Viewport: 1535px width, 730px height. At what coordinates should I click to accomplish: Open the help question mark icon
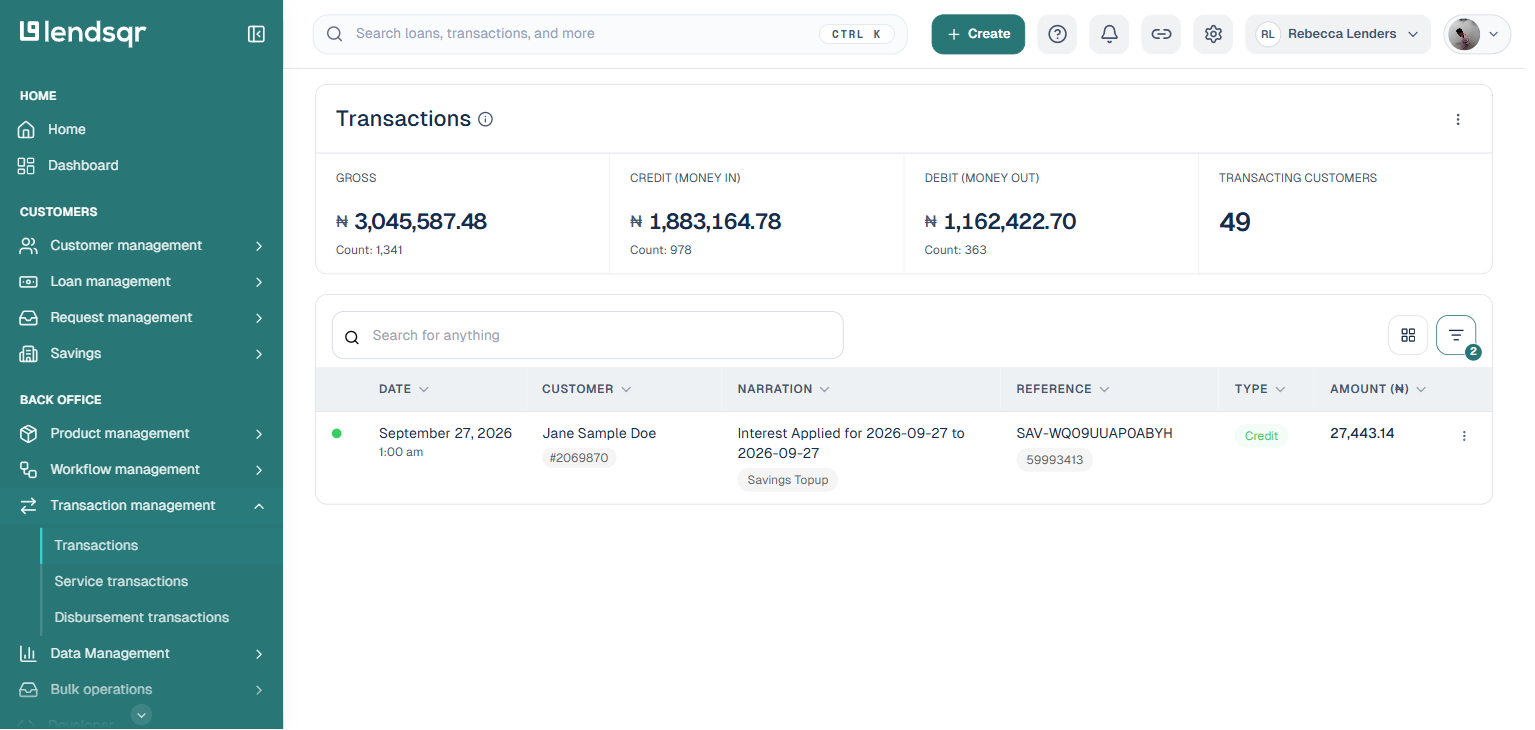tap(1057, 34)
